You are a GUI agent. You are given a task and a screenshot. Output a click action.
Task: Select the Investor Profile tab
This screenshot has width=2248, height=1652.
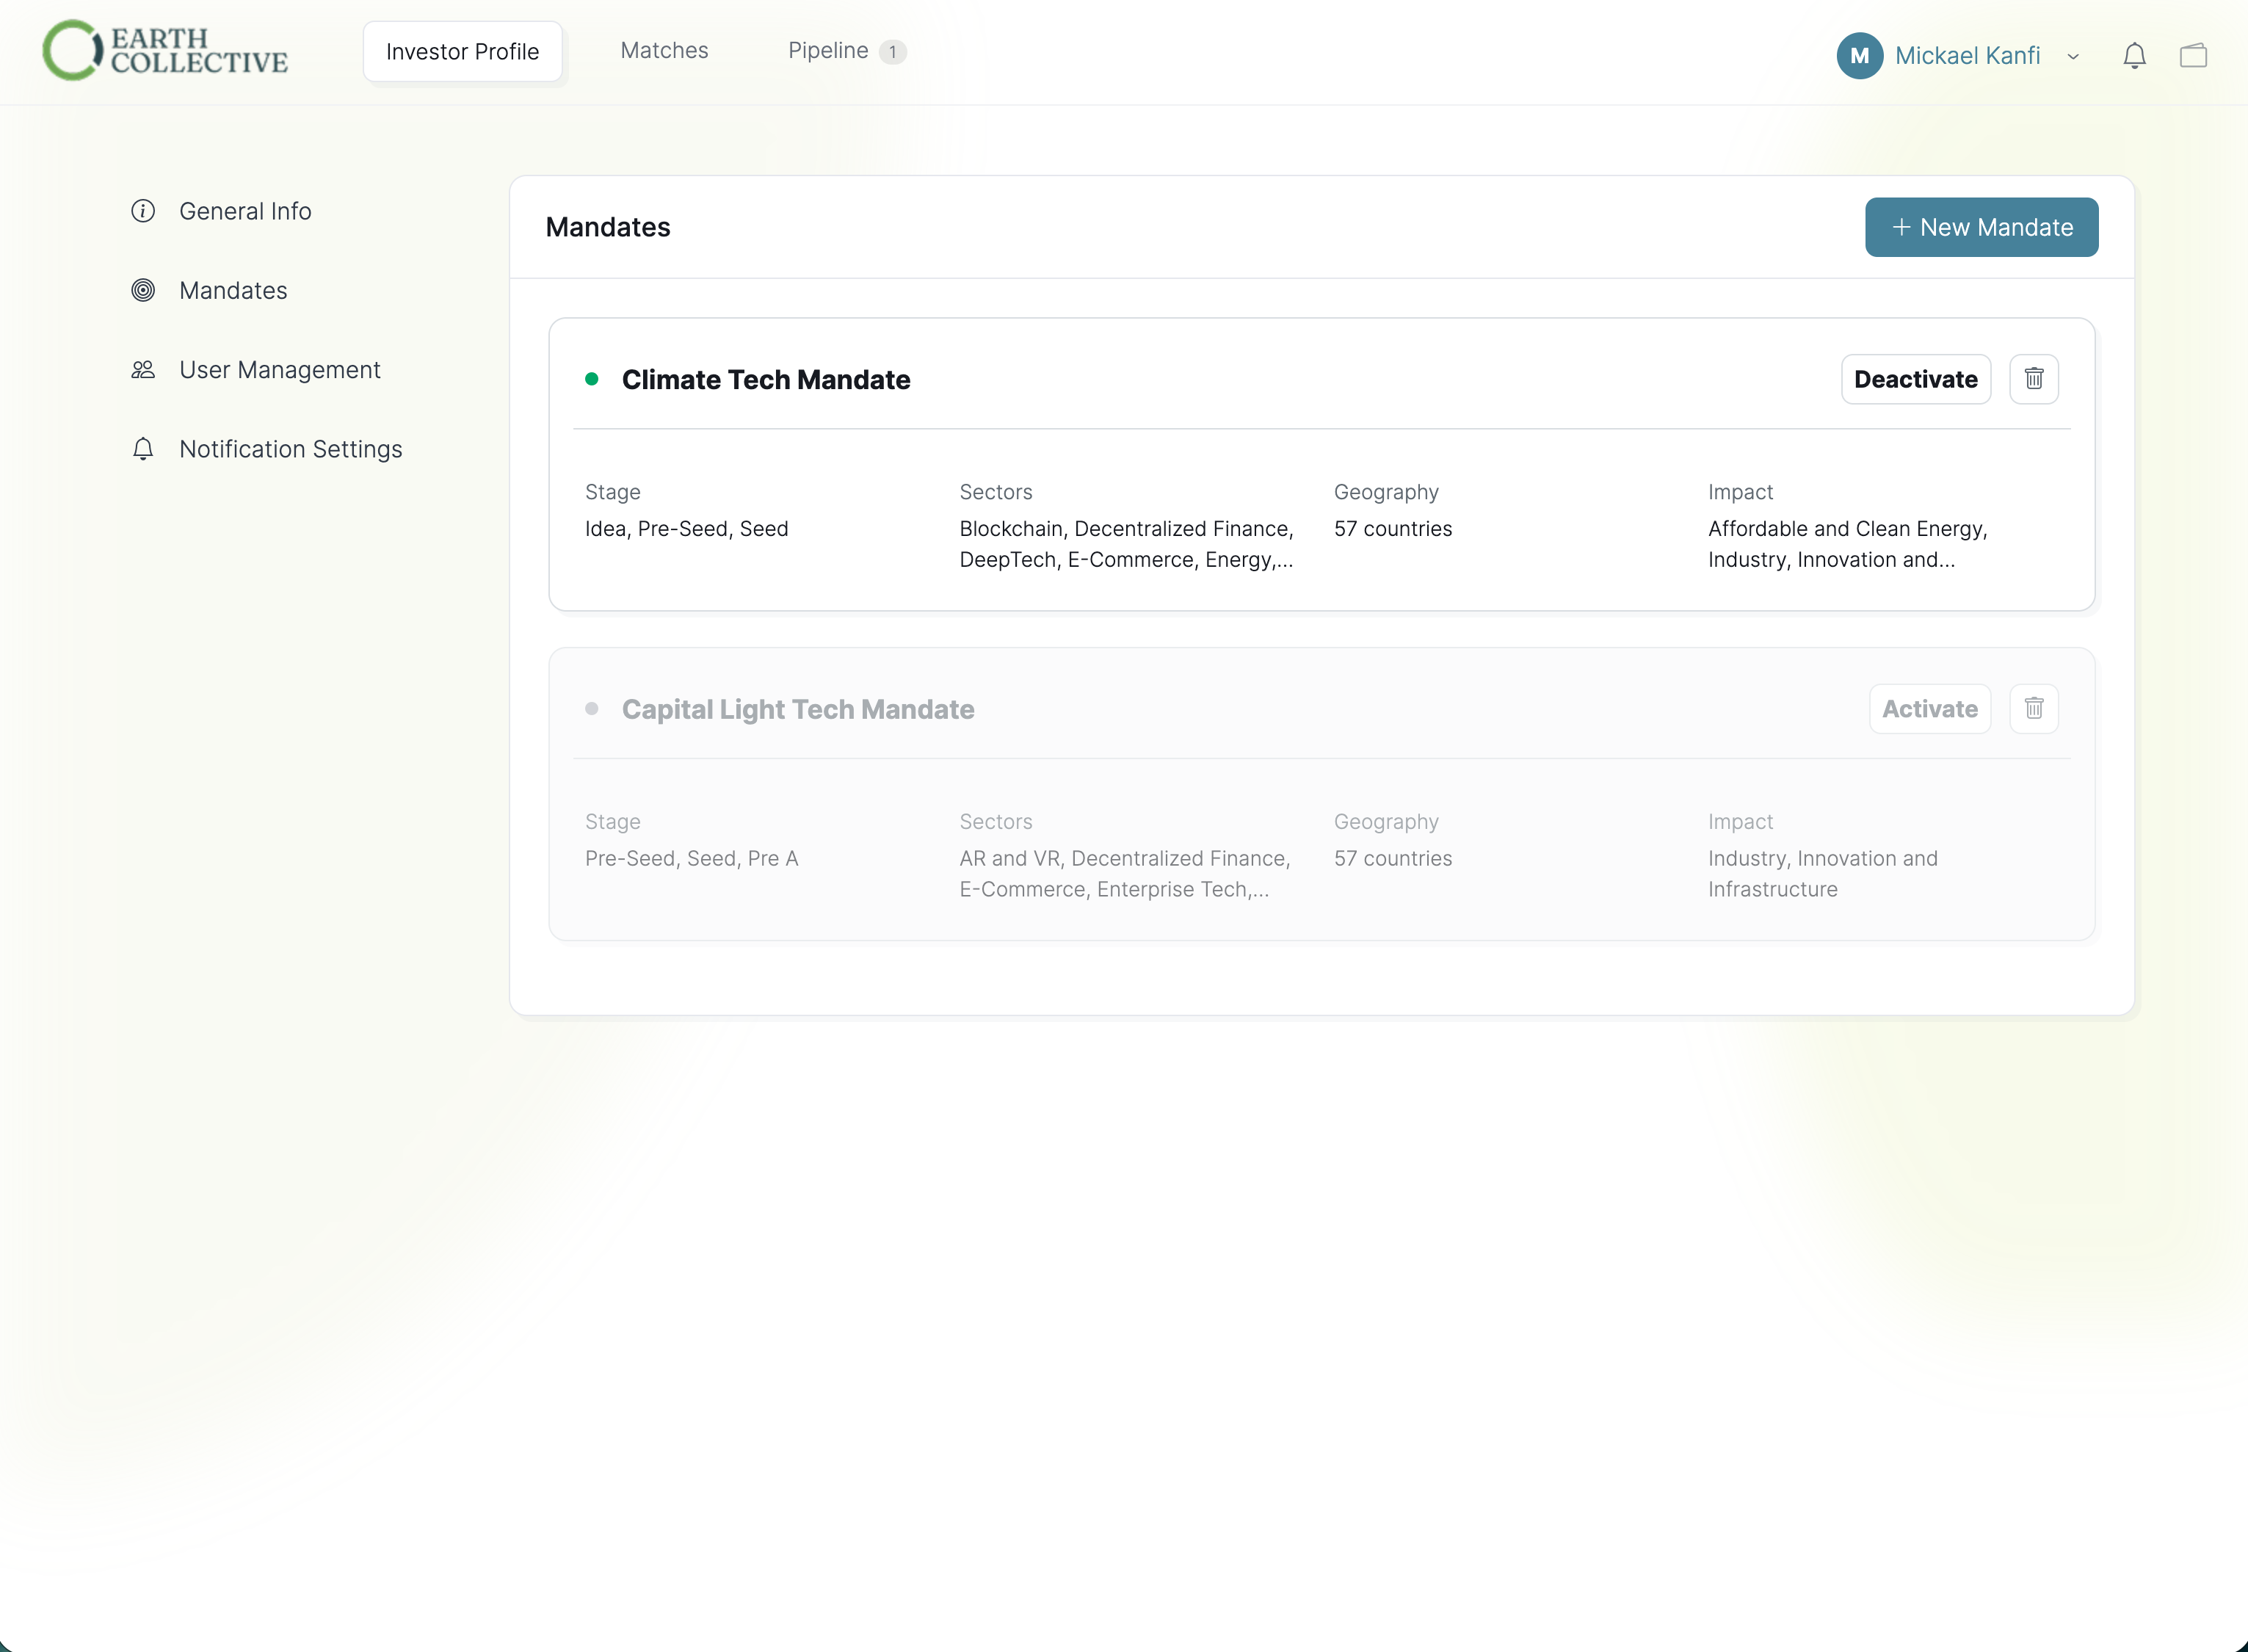[x=462, y=51]
